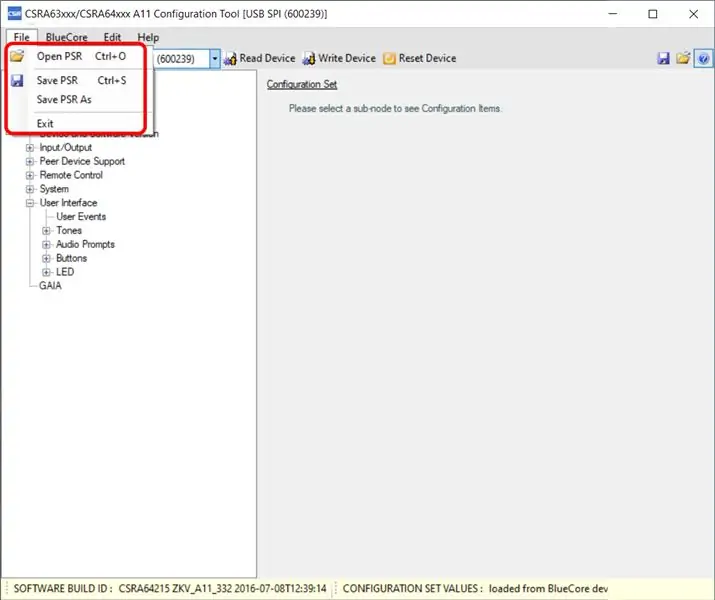Expand the Tones sub-node

click(x=46, y=231)
